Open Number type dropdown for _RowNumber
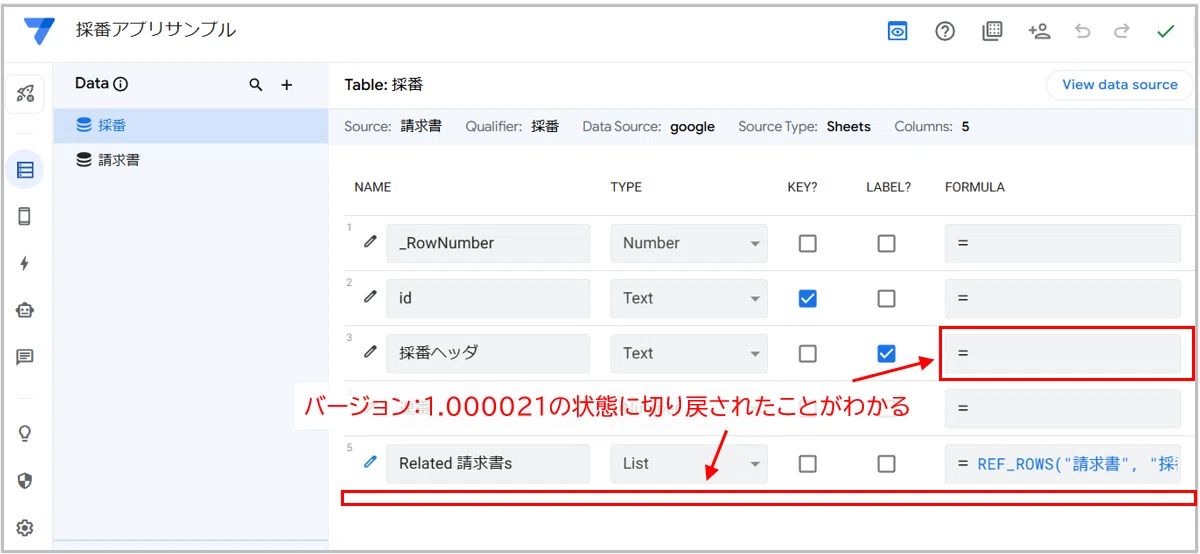 [689, 243]
